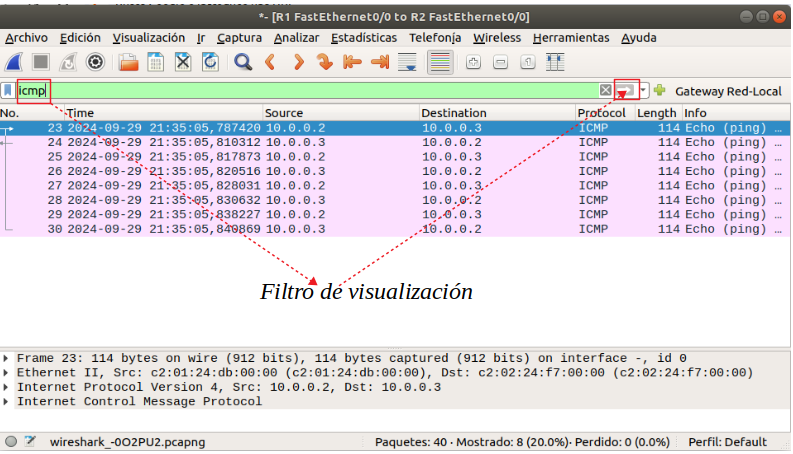Select packet number 23 row
793x454 pixels.
click(395, 128)
